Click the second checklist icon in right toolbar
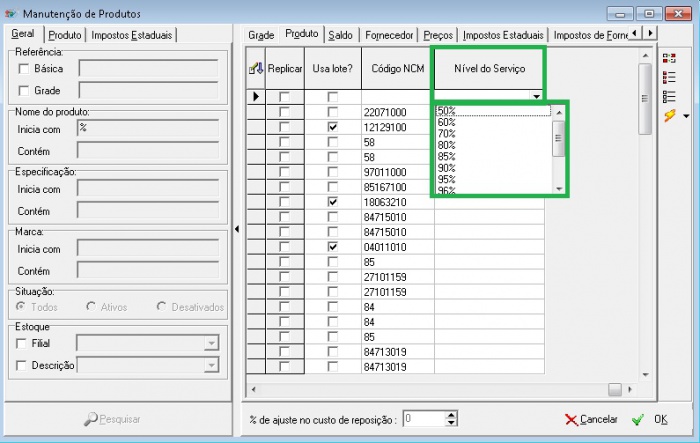700x443 pixels. (x=669, y=77)
